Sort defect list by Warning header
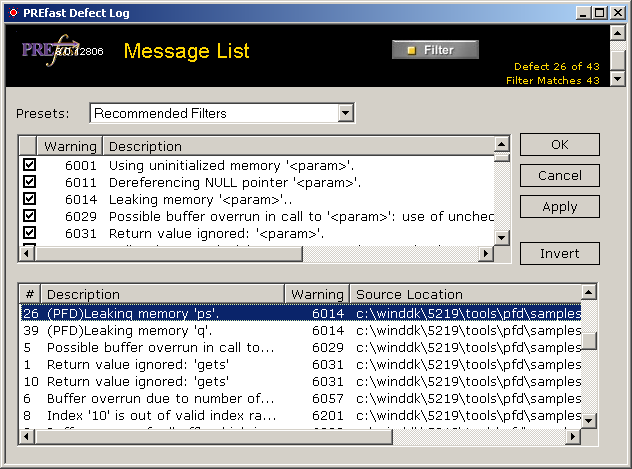 [x=317, y=294]
